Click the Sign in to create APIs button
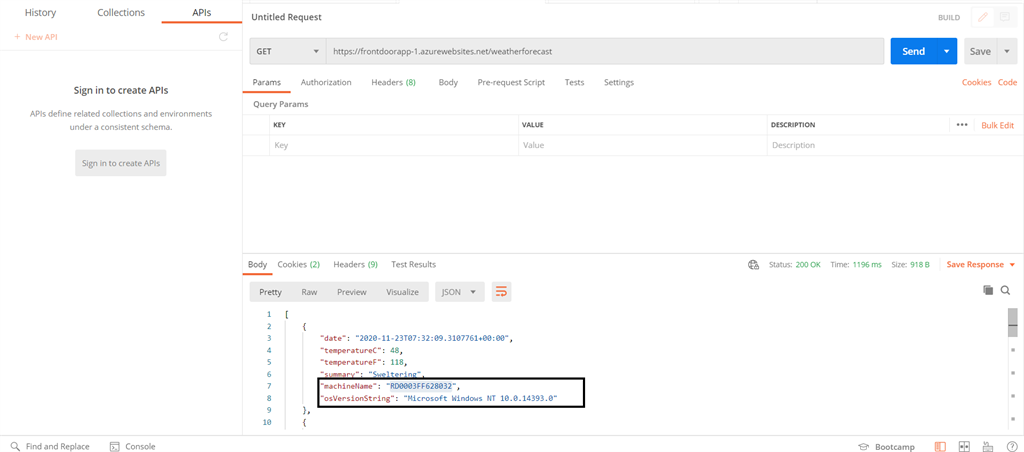 tap(121, 163)
